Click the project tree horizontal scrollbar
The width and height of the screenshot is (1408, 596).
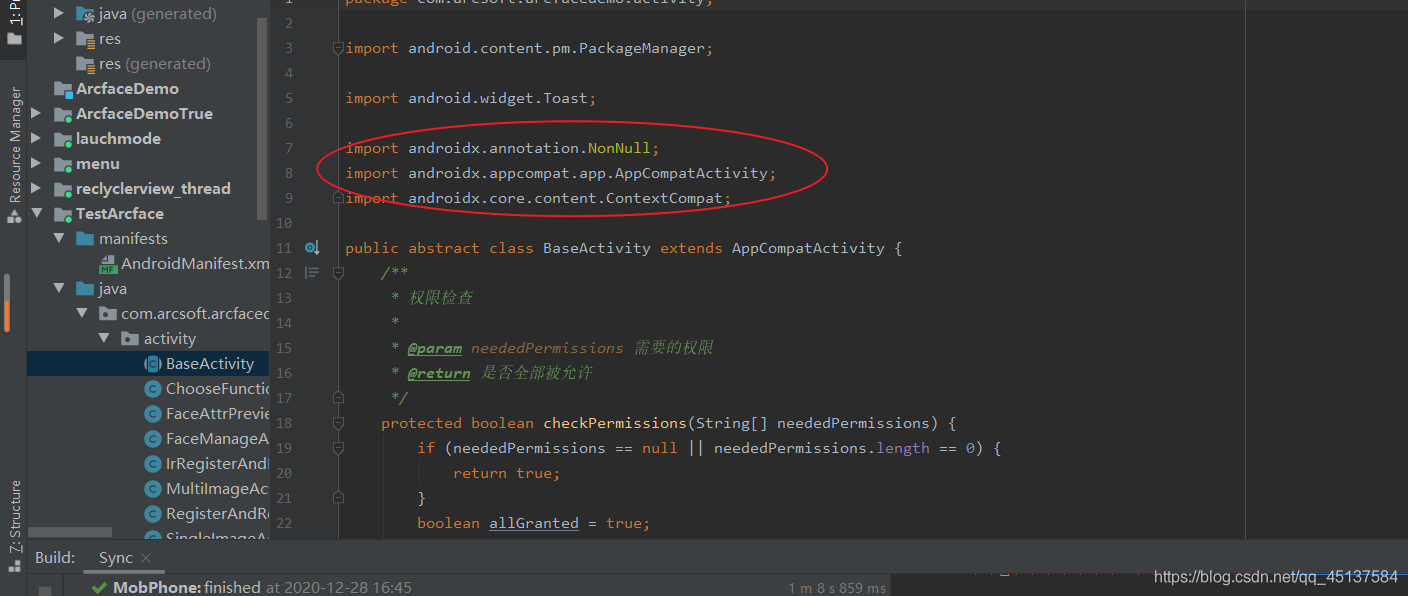(70, 533)
